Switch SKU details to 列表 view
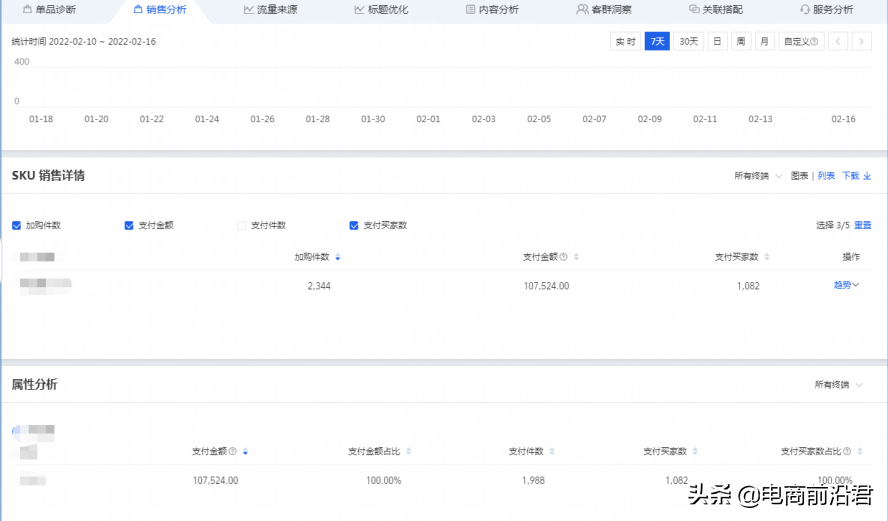The width and height of the screenshot is (888, 521). tap(826, 176)
